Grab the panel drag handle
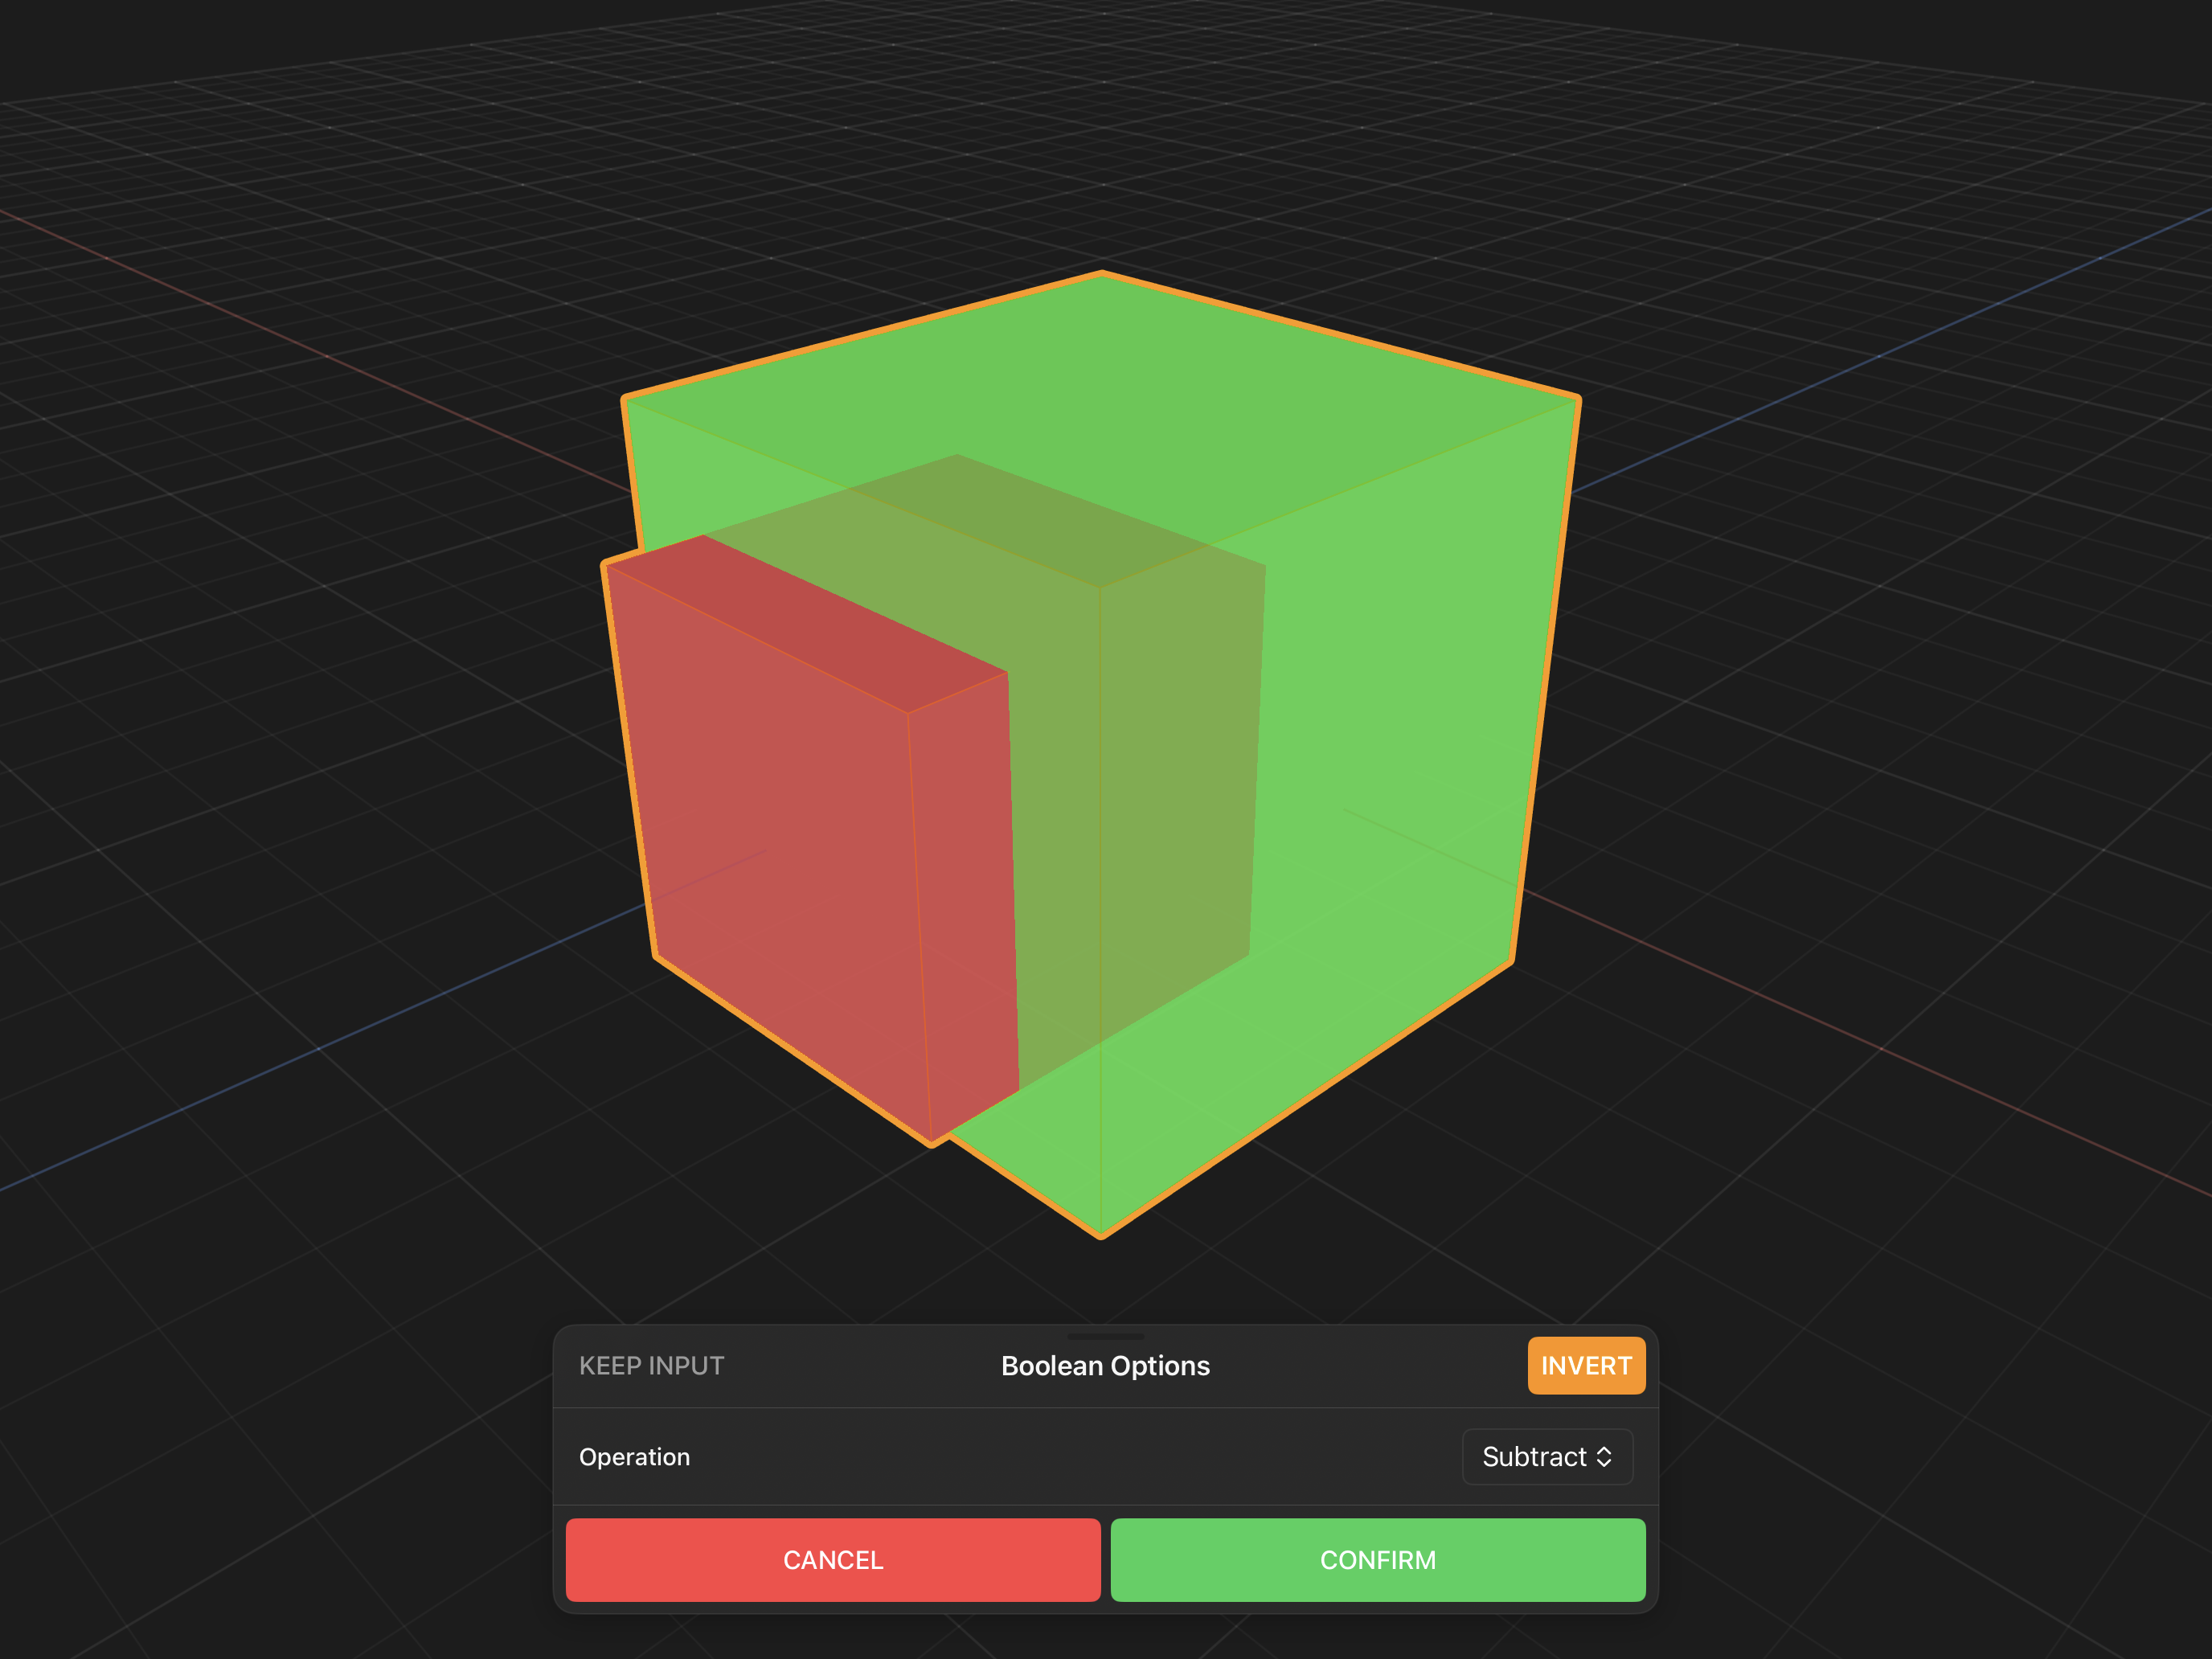Image resolution: width=2212 pixels, height=1659 pixels. point(1105,1336)
